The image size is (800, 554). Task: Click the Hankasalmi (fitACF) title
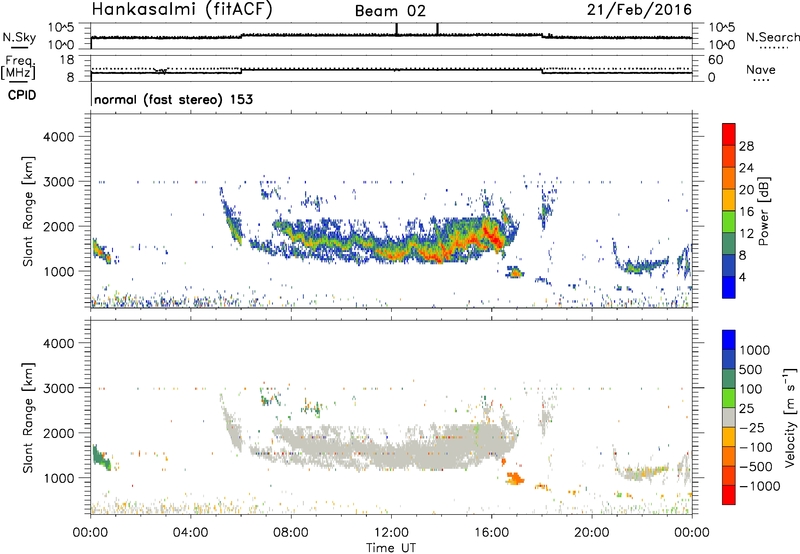182,9
